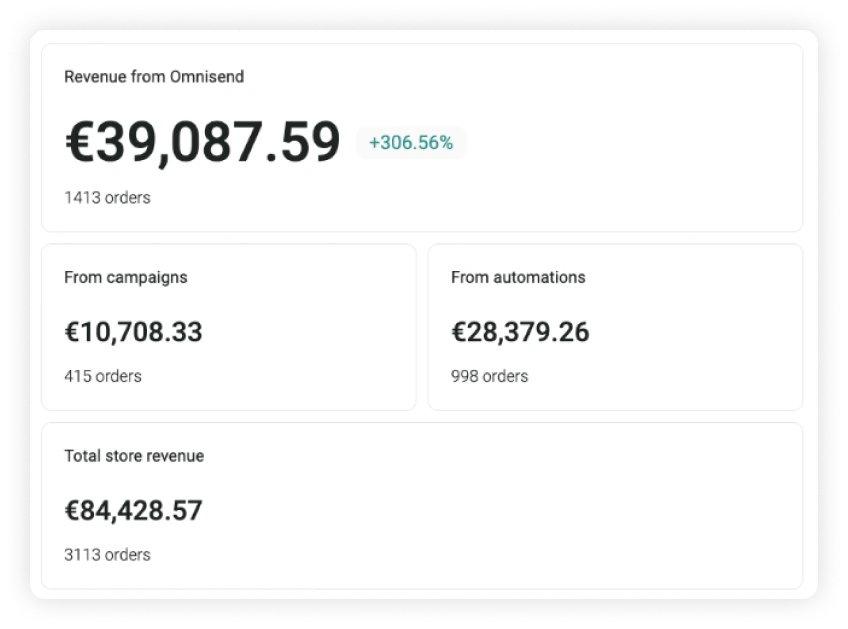
Task: Select the €84,428.57 store revenue figure
Action: tap(133, 510)
